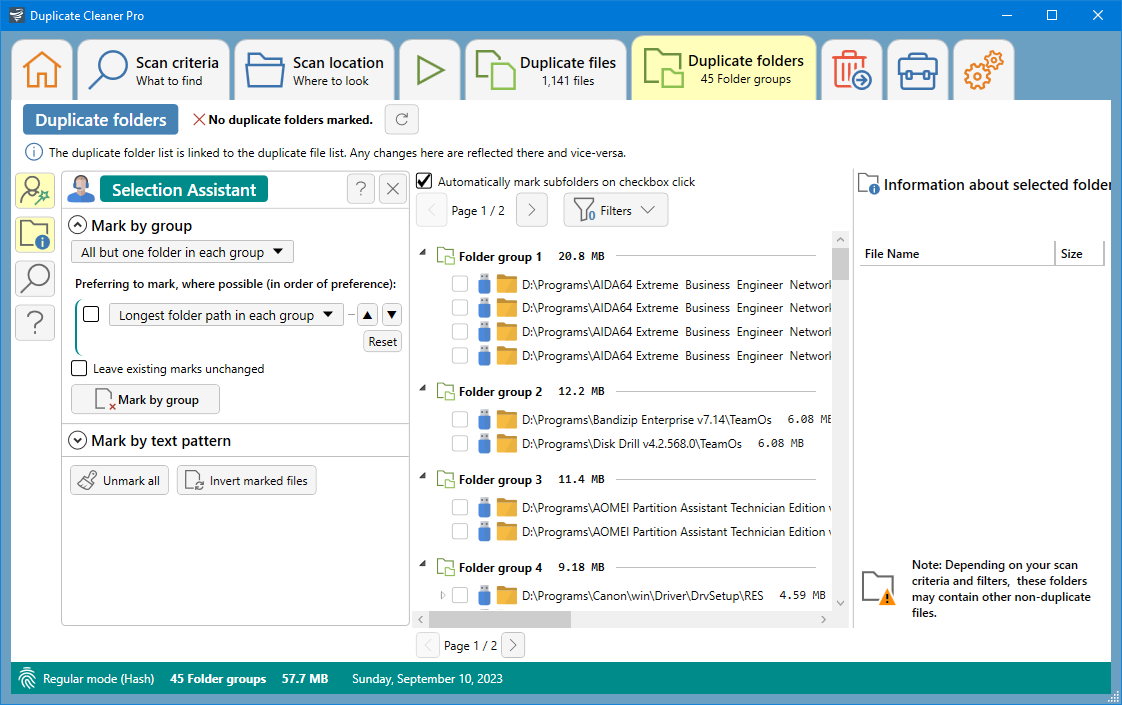Collapse Folder group 4 tree node
This screenshot has width=1122, height=705.
pos(423,563)
